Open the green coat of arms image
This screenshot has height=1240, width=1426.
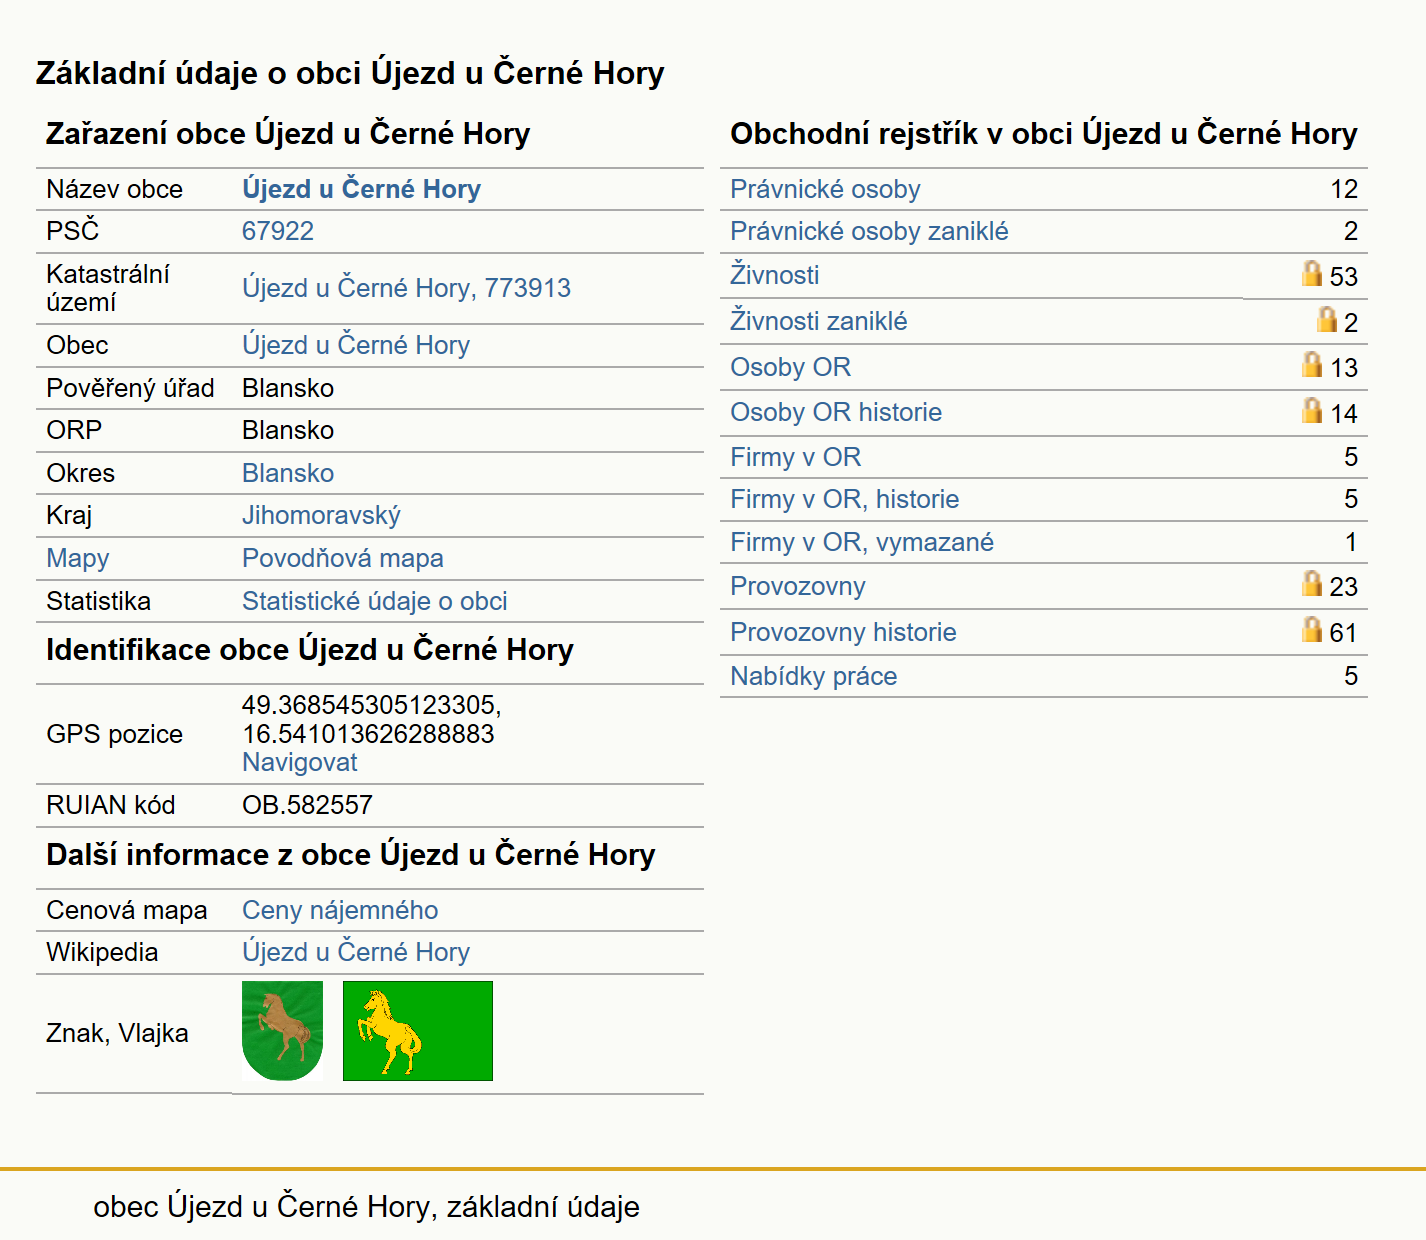283,1031
